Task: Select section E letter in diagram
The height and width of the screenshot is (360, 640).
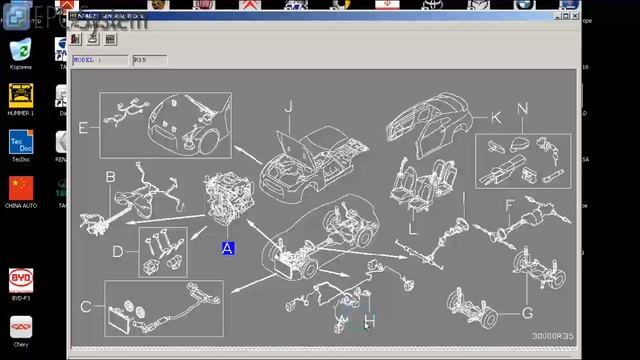Action: tap(83, 128)
